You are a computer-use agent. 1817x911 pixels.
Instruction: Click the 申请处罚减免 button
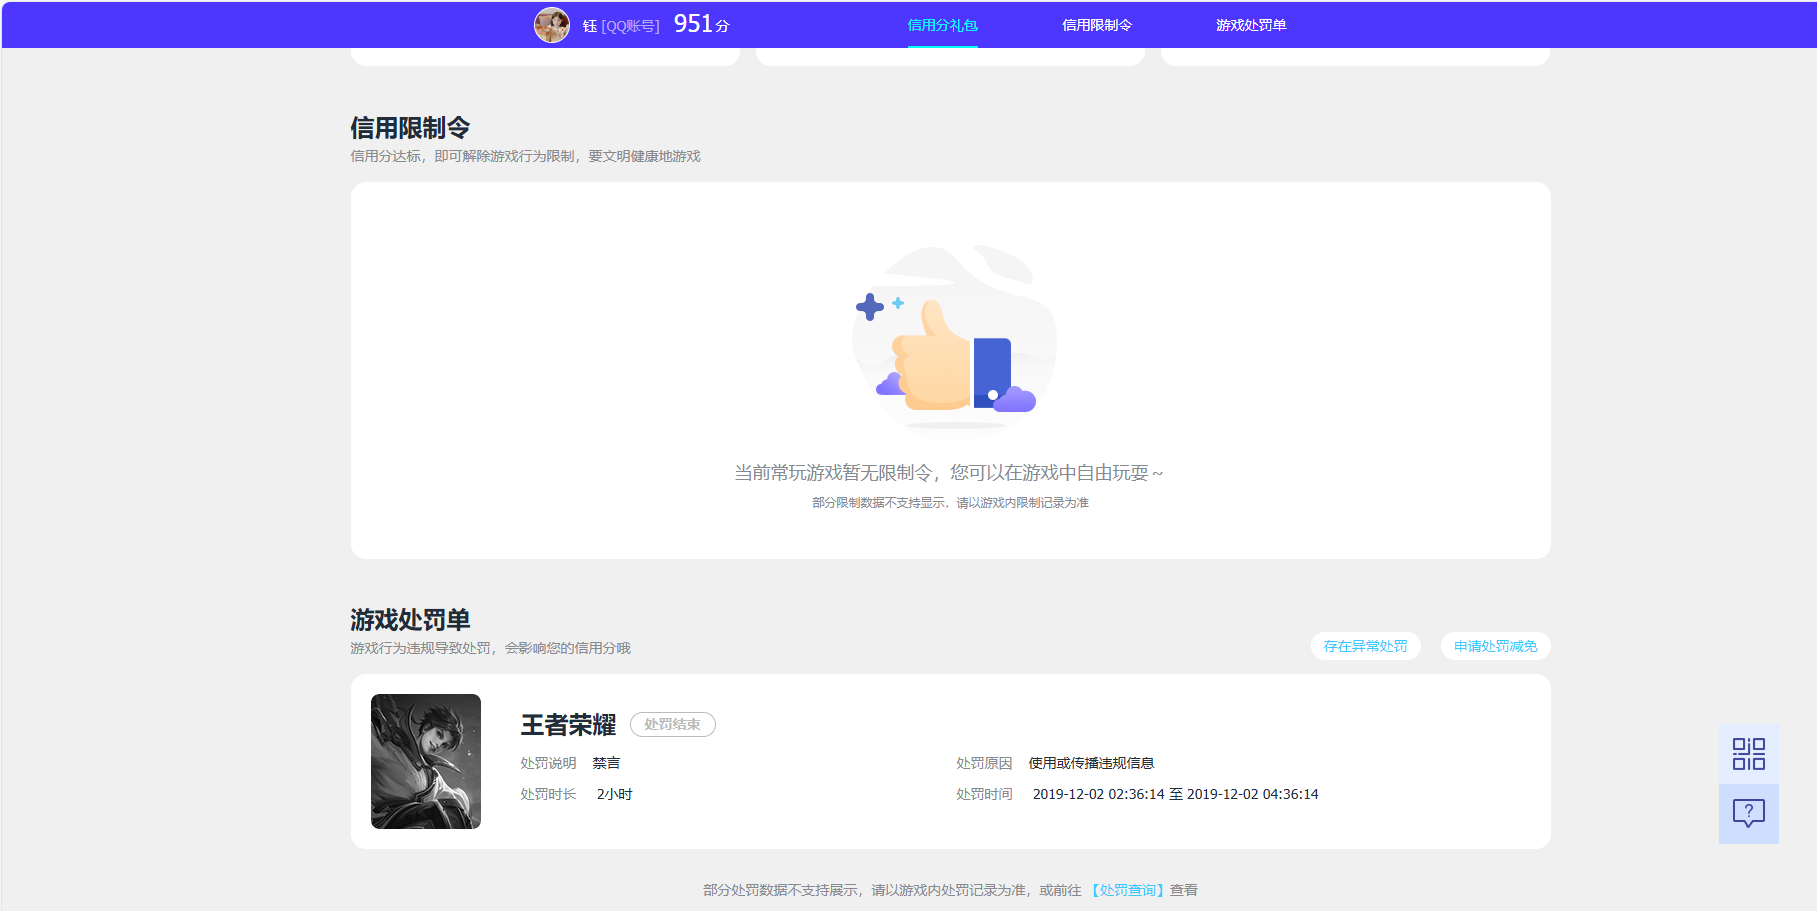tap(1495, 646)
